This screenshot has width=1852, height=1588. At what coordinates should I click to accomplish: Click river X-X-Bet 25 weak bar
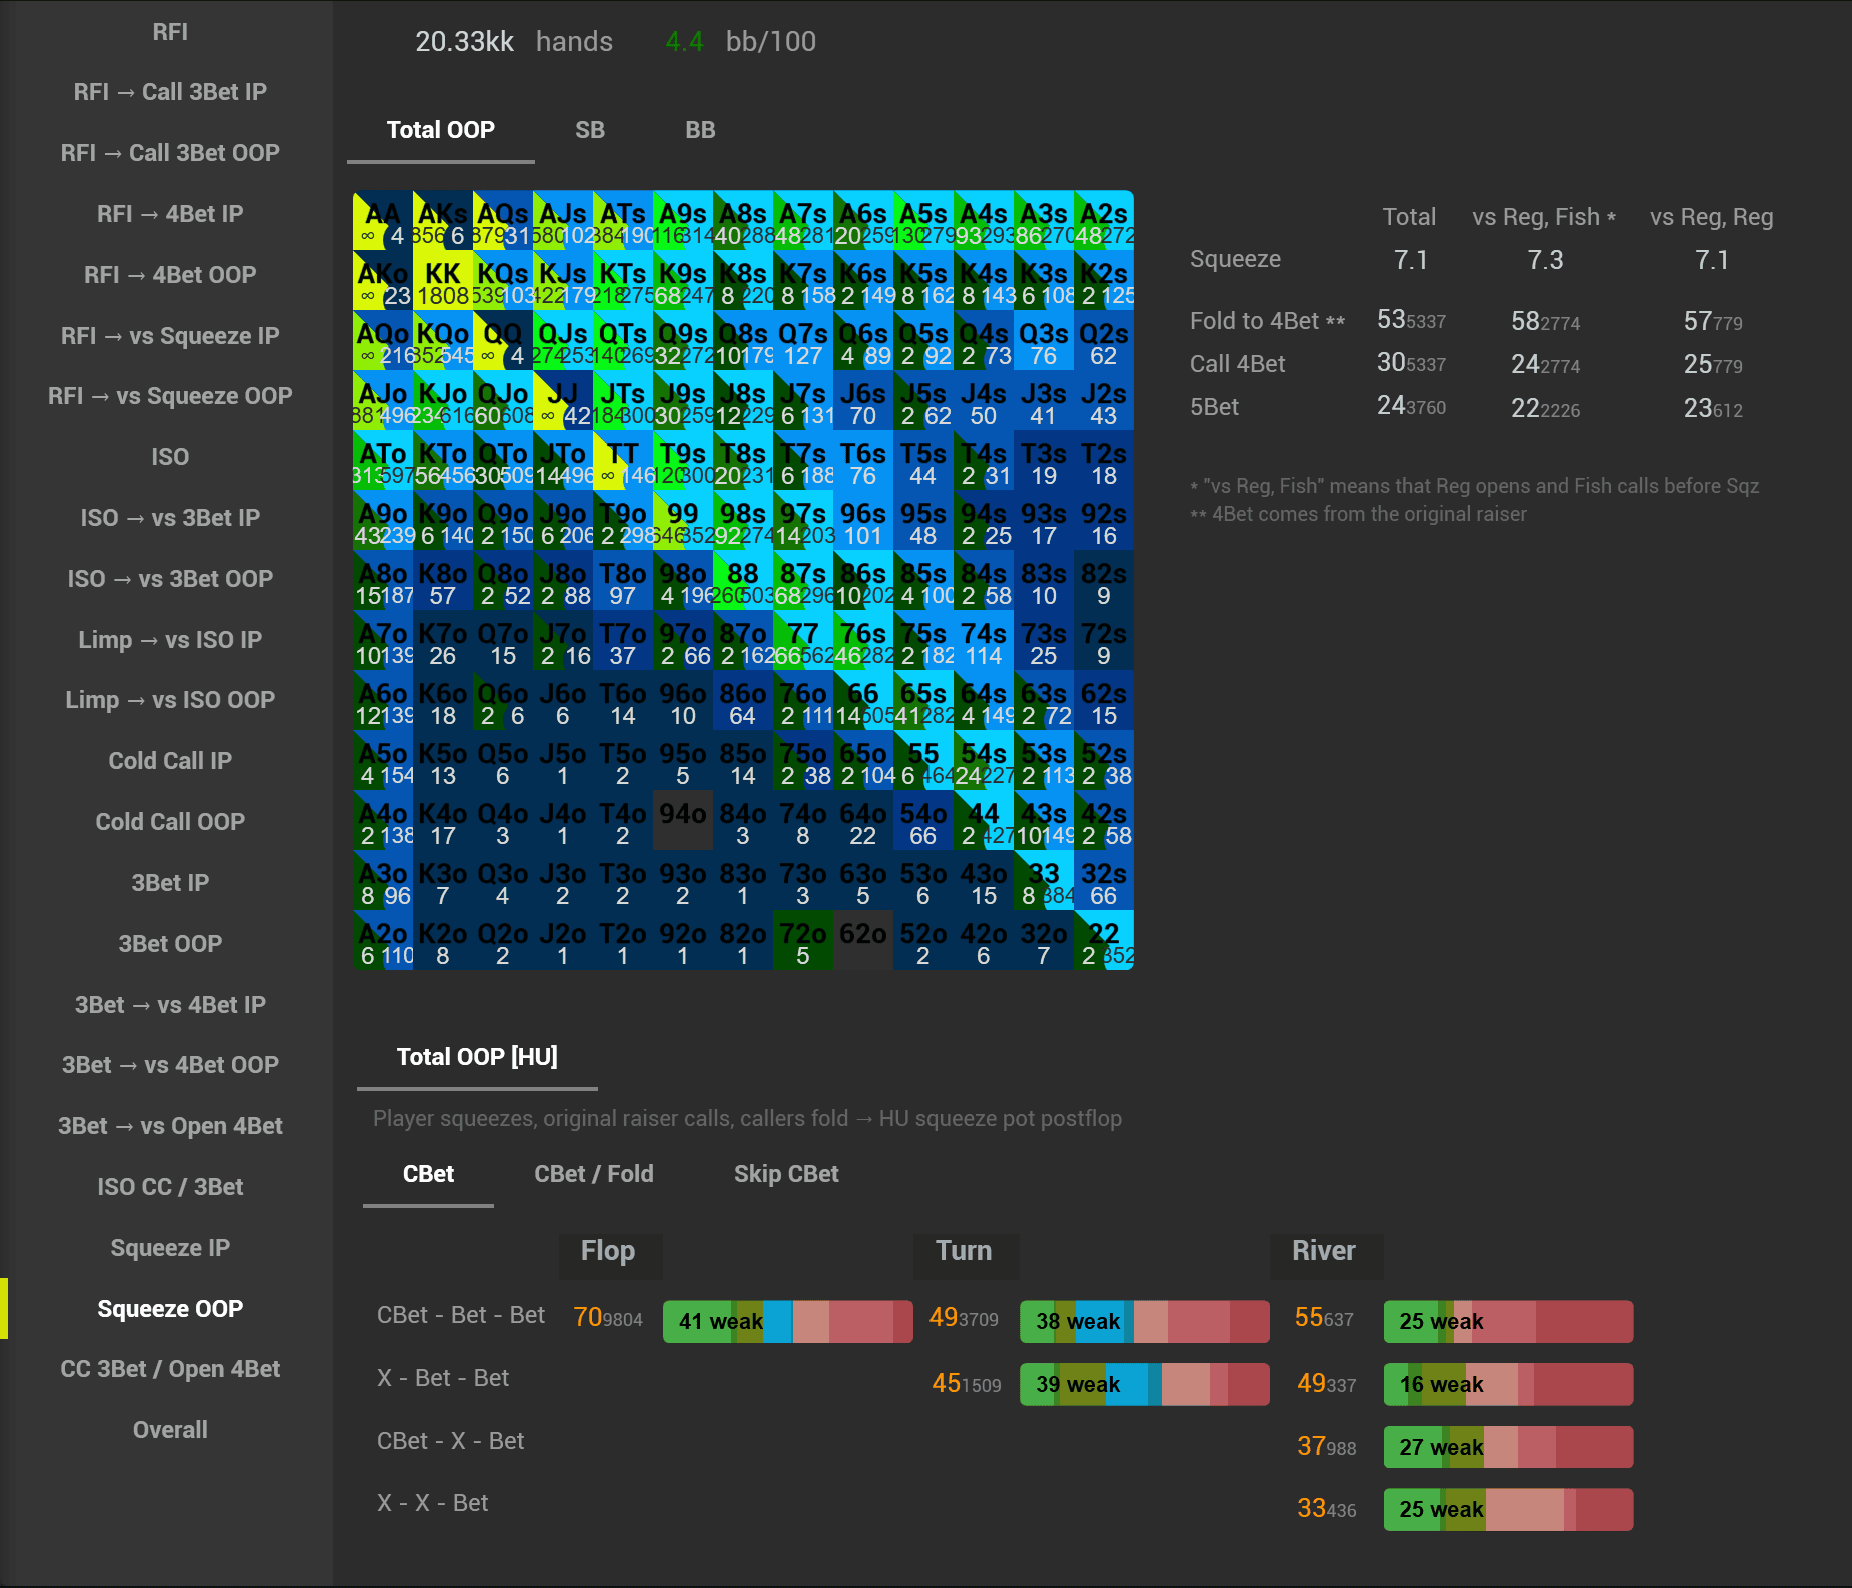click(1509, 1510)
